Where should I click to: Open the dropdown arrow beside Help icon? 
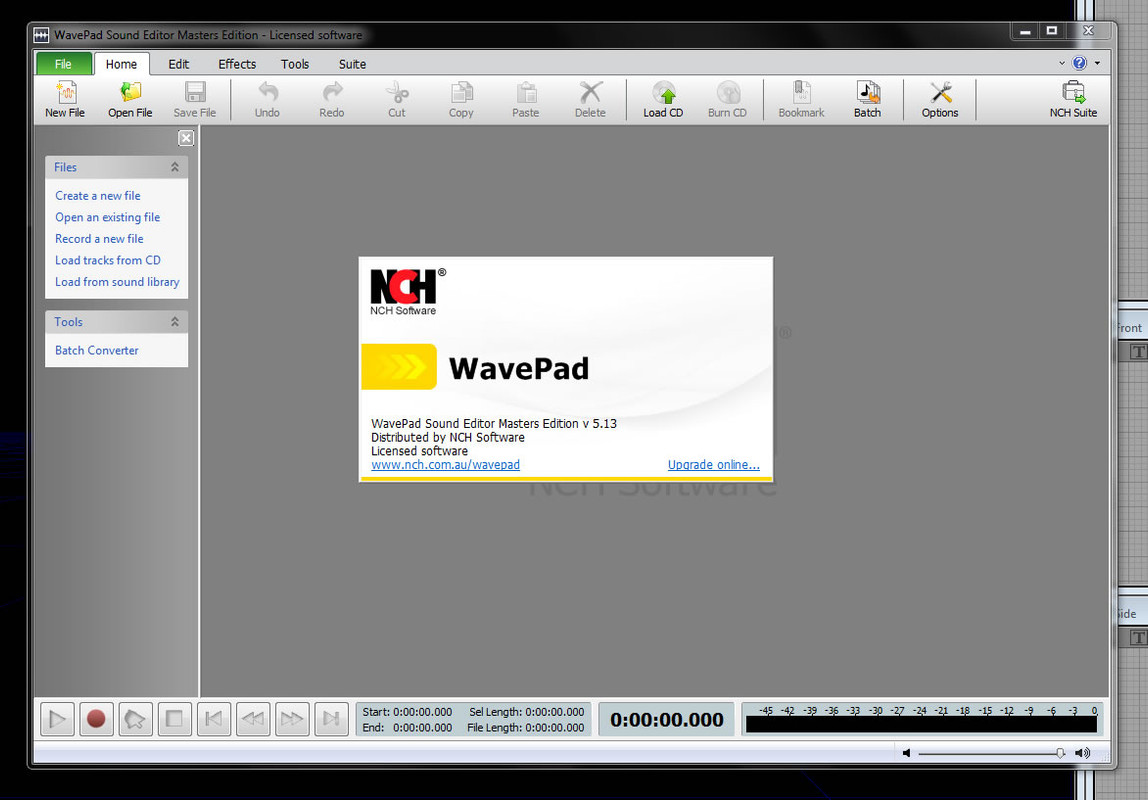point(1097,63)
